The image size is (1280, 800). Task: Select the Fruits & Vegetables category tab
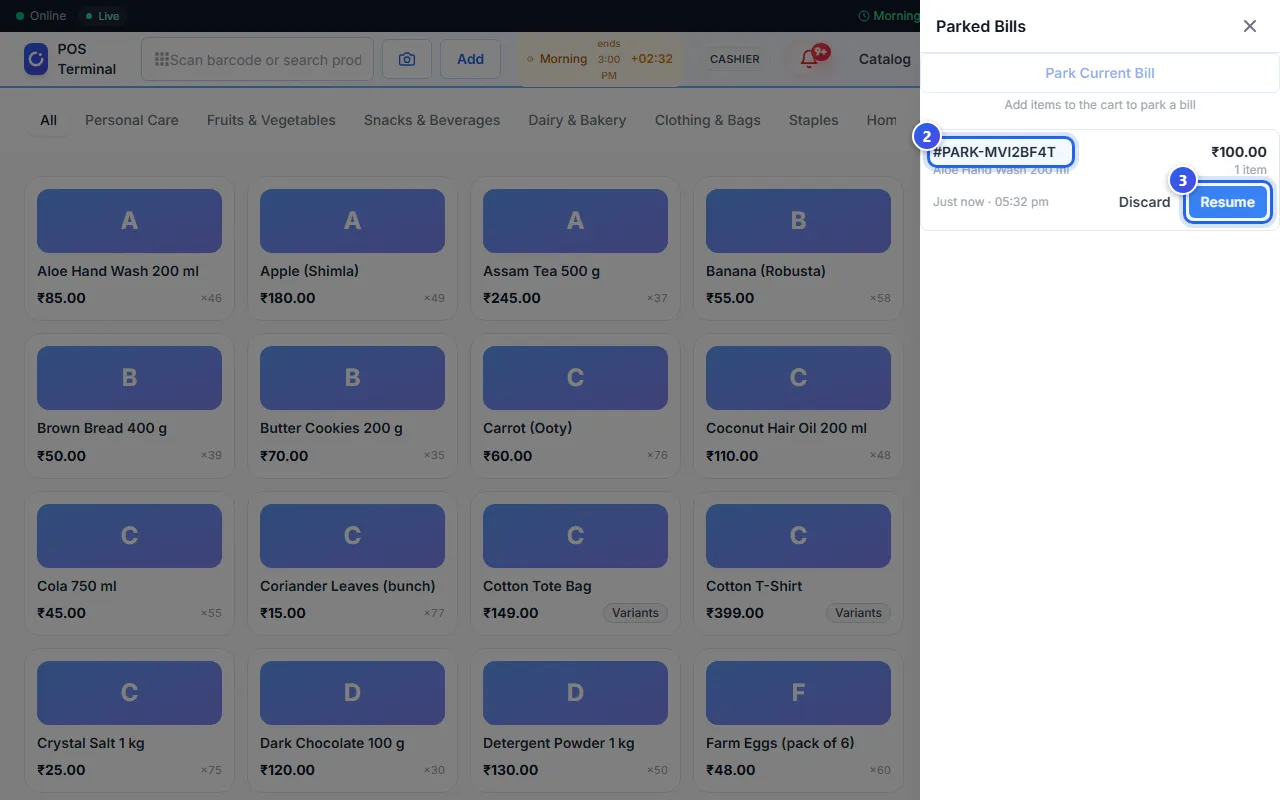click(x=271, y=120)
